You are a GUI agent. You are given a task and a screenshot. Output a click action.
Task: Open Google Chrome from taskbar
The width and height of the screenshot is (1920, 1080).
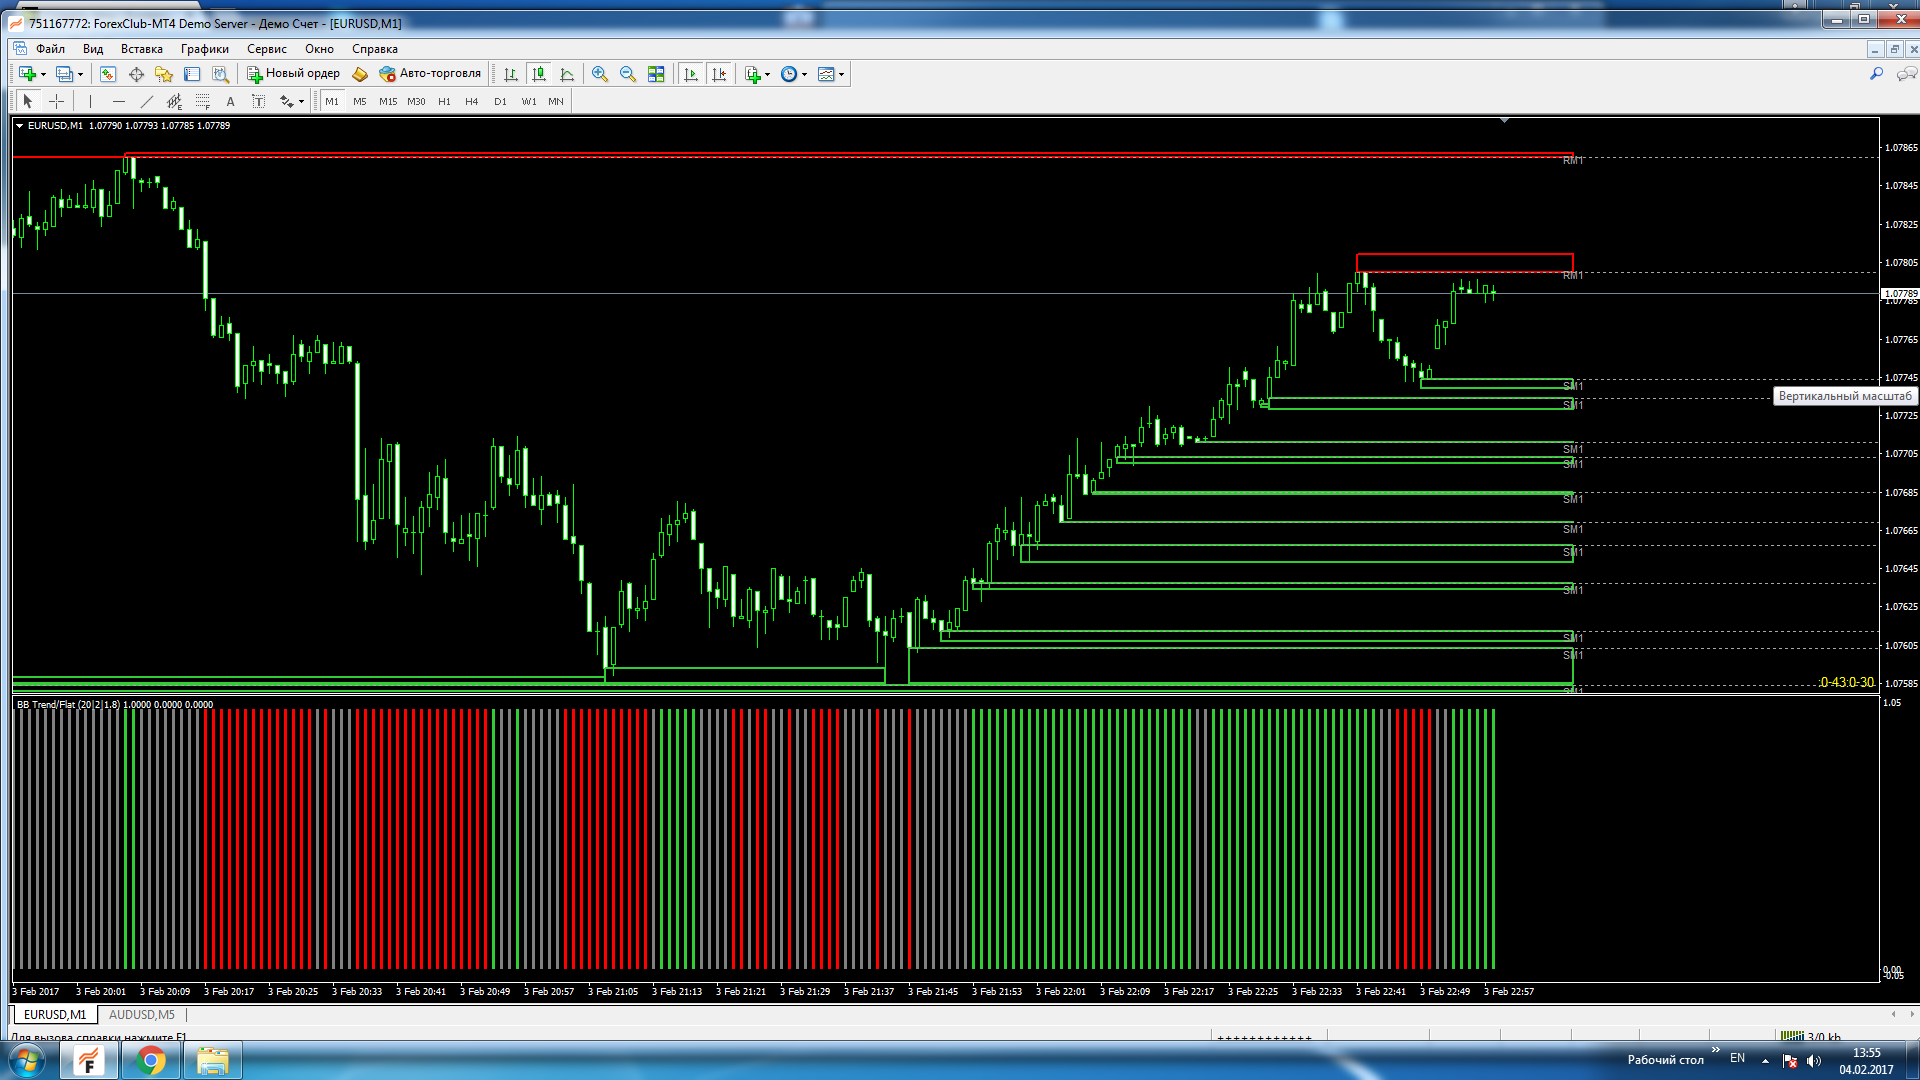tap(151, 1061)
